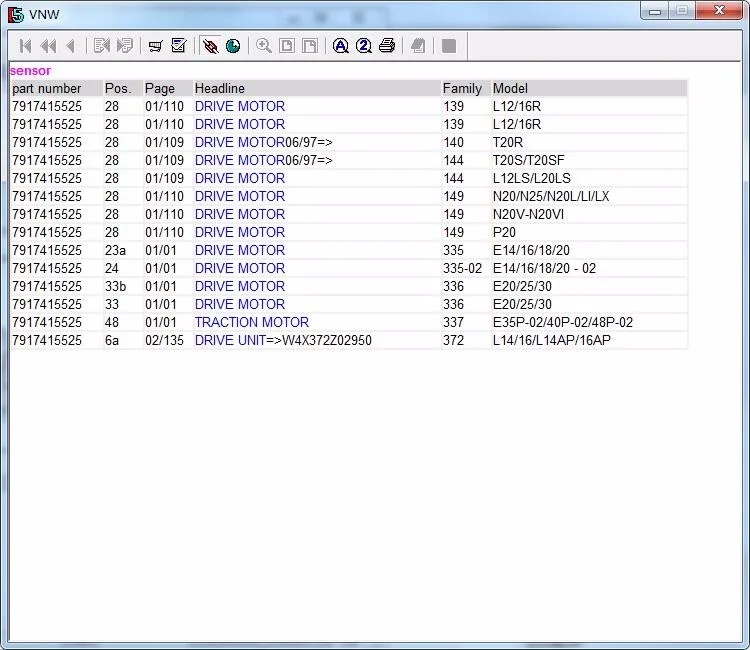Screen dimensions: 750x650
Task: Close the VNW window
Action: [719, 11]
